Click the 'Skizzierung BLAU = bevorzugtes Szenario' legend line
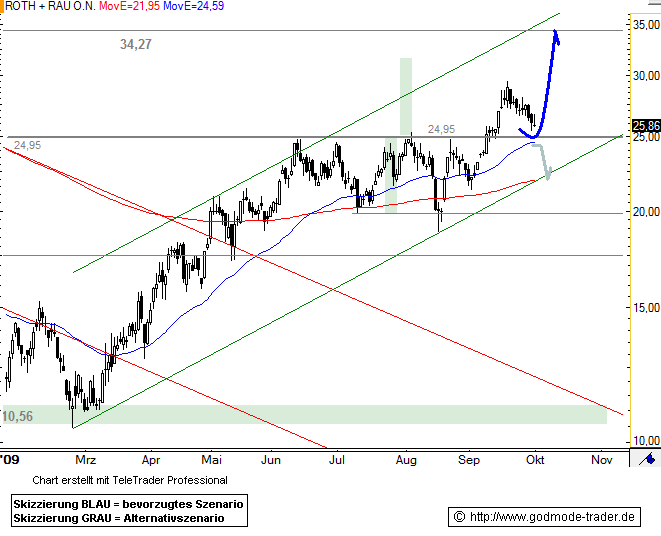The image size is (661, 536). coord(128,504)
